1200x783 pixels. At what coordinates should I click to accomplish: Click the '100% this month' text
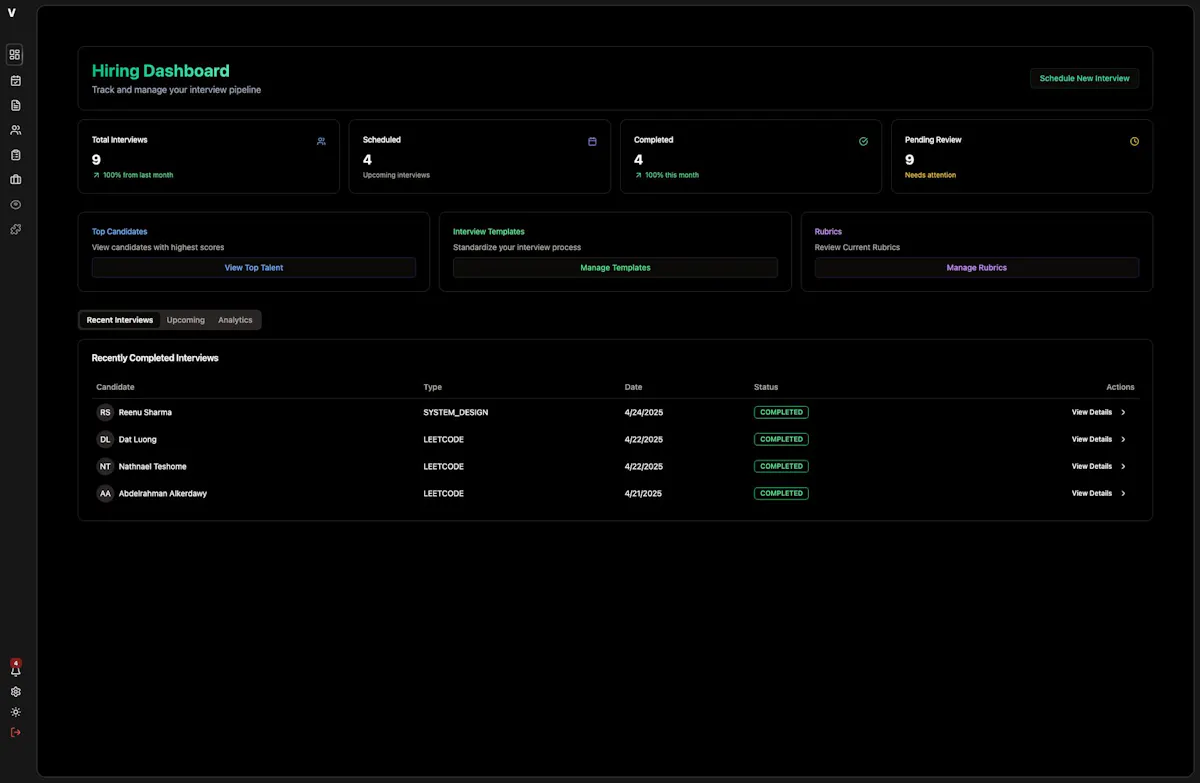coord(672,175)
